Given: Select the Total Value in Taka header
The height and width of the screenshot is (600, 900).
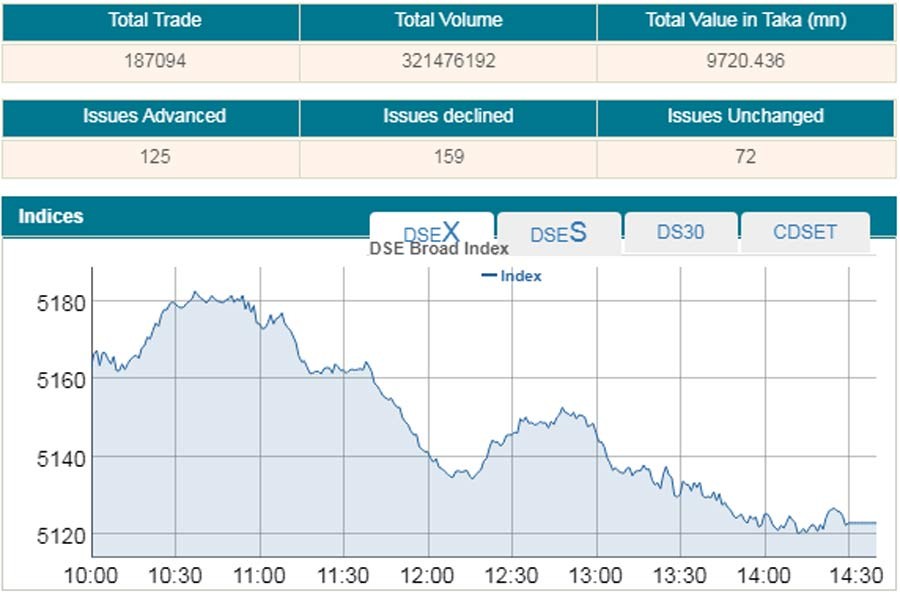Looking at the screenshot, I should [x=745, y=20].
